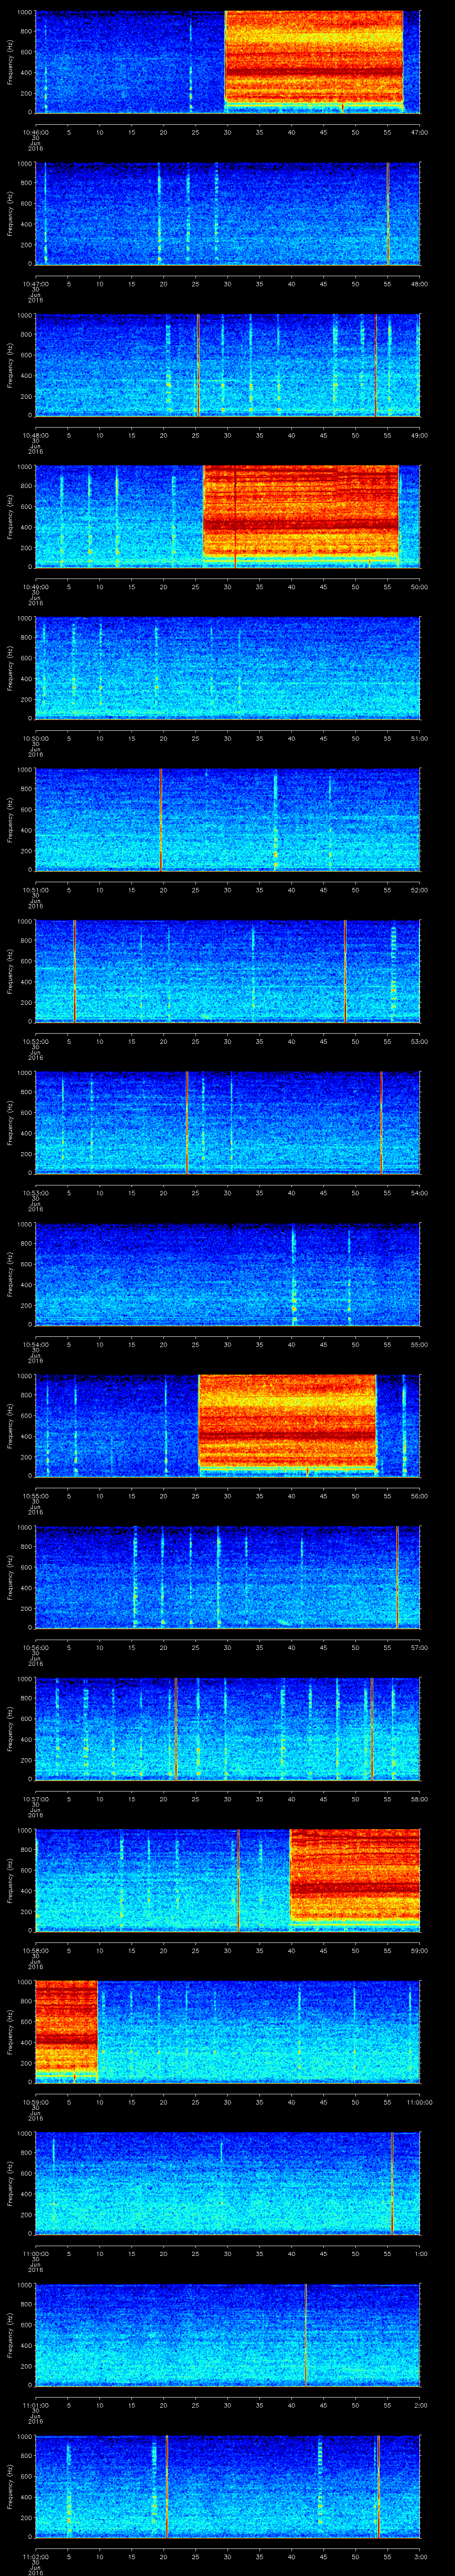The height and width of the screenshot is (2576, 455).
Task: Click the red vertical spike in the 11:01 panel
Action: click(306, 2335)
